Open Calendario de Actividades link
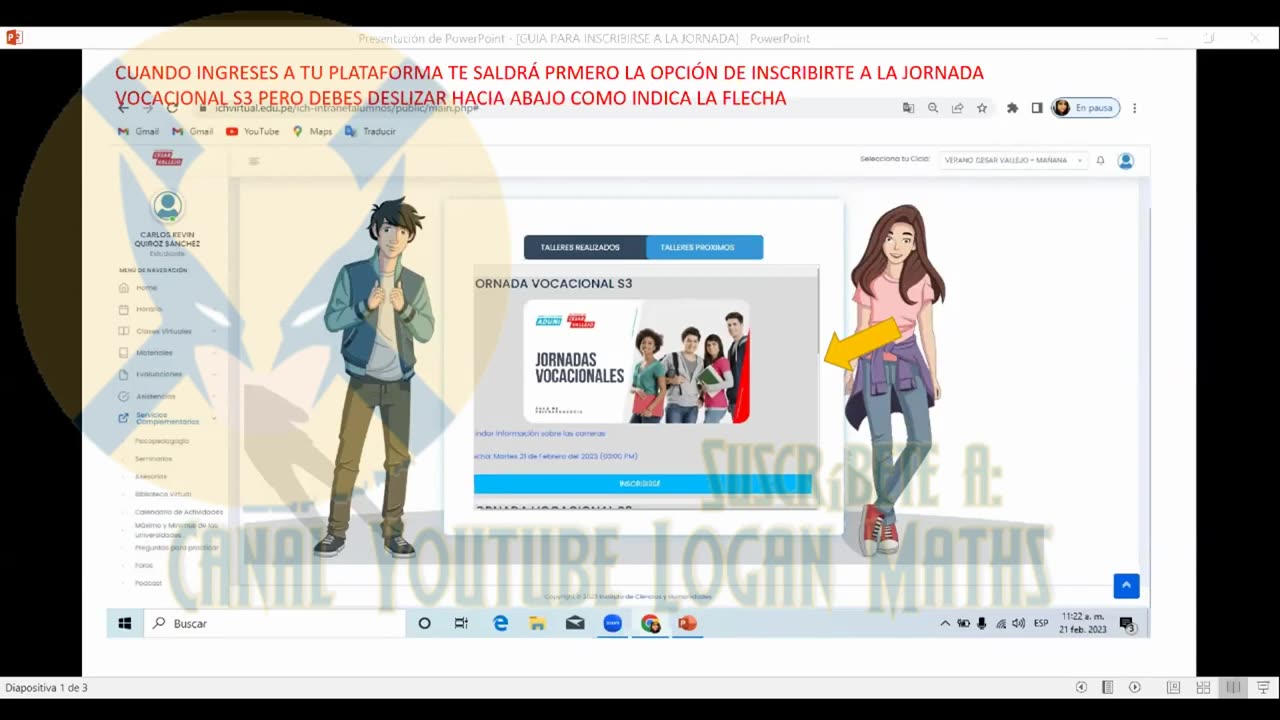 [x=179, y=512]
